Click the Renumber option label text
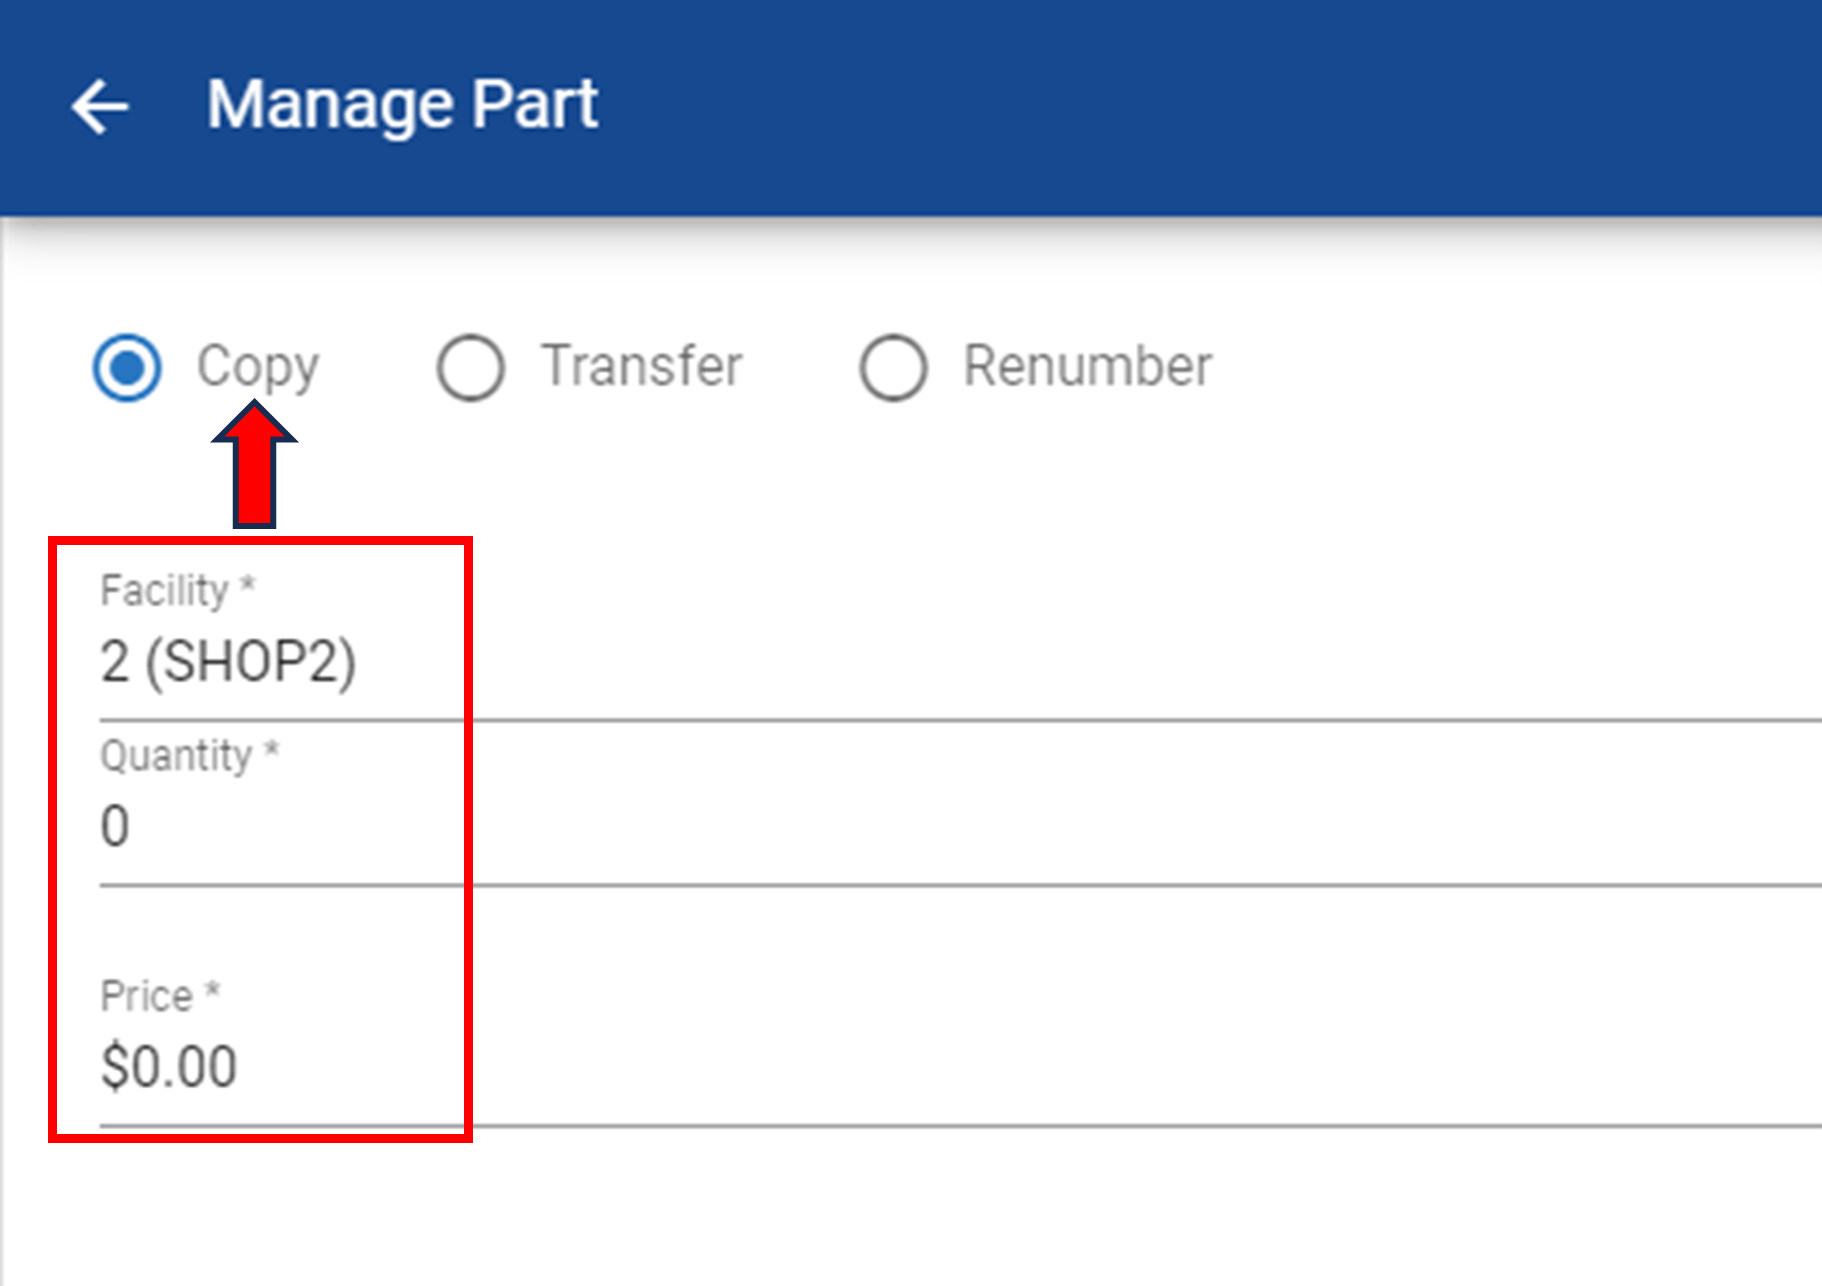The height and width of the screenshot is (1286, 1822). 1087,366
